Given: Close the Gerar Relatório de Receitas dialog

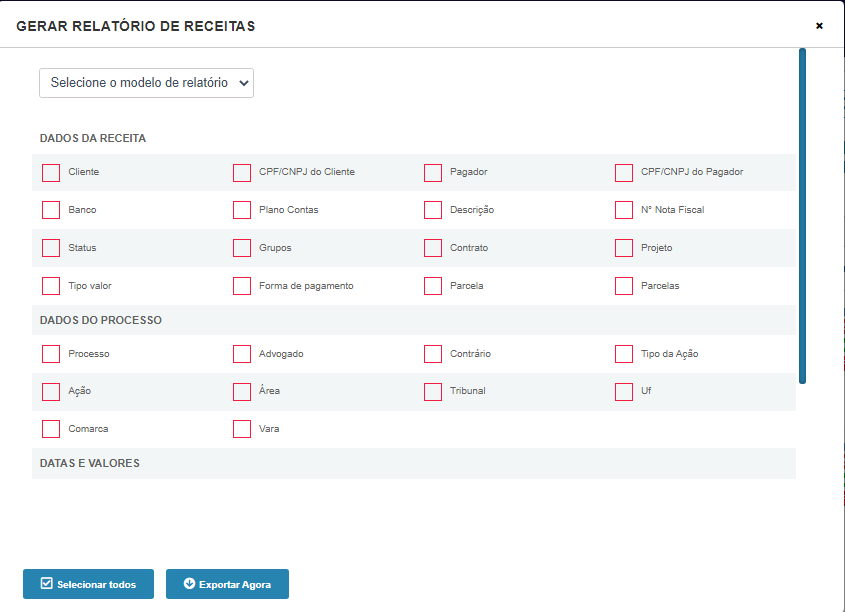Looking at the screenshot, I should pyautogui.click(x=819, y=25).
